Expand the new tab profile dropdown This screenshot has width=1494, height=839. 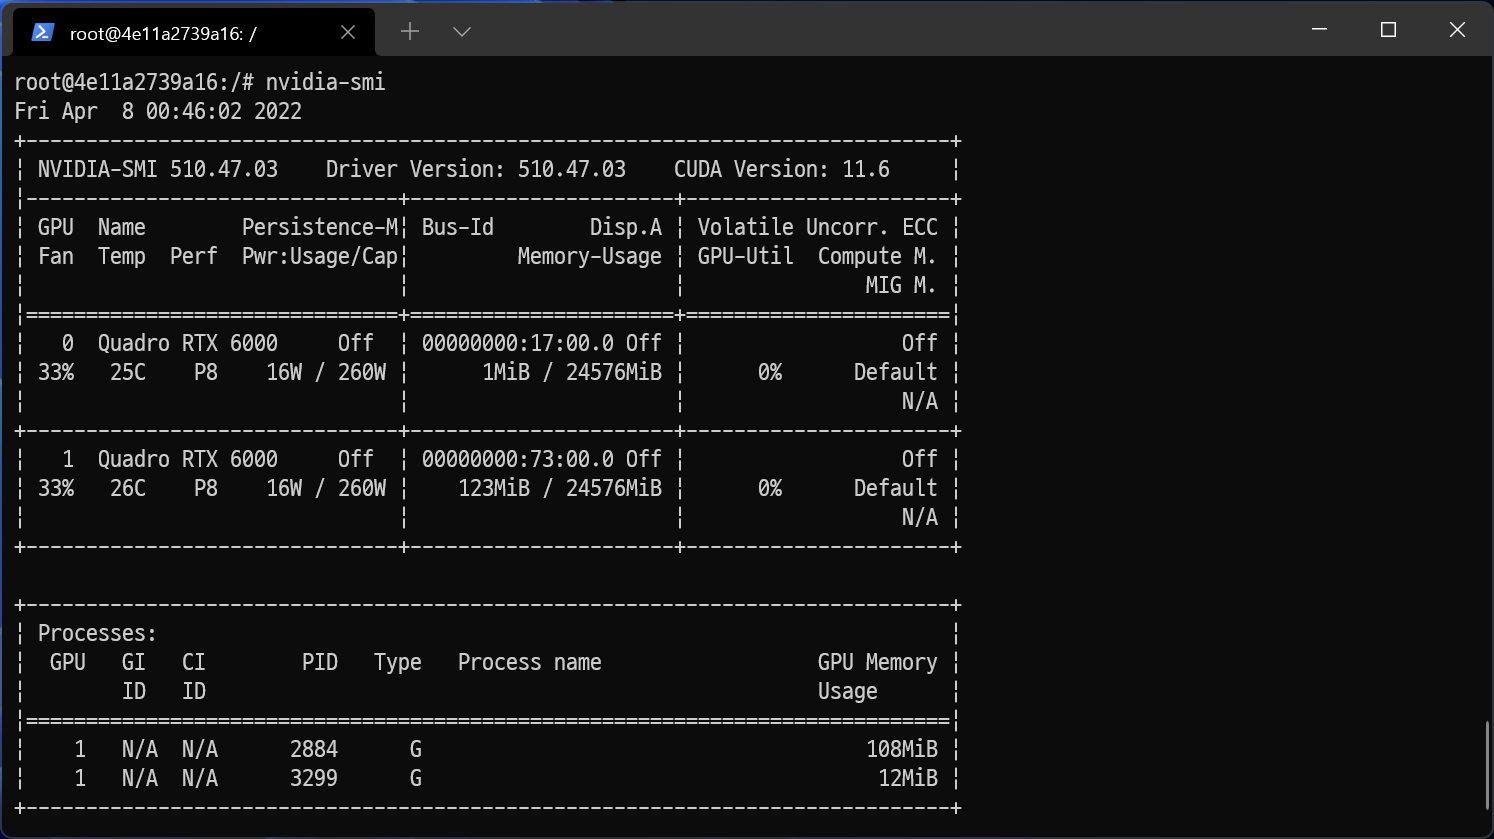pos(462,31)
